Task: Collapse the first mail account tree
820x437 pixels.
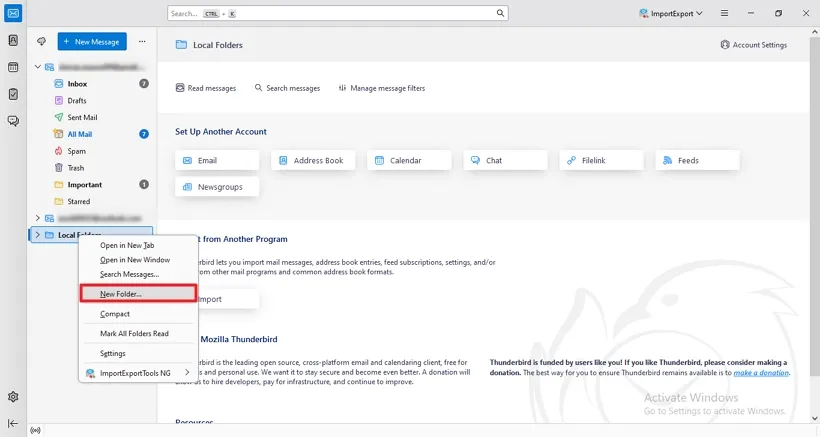Action: coord(38,67)
